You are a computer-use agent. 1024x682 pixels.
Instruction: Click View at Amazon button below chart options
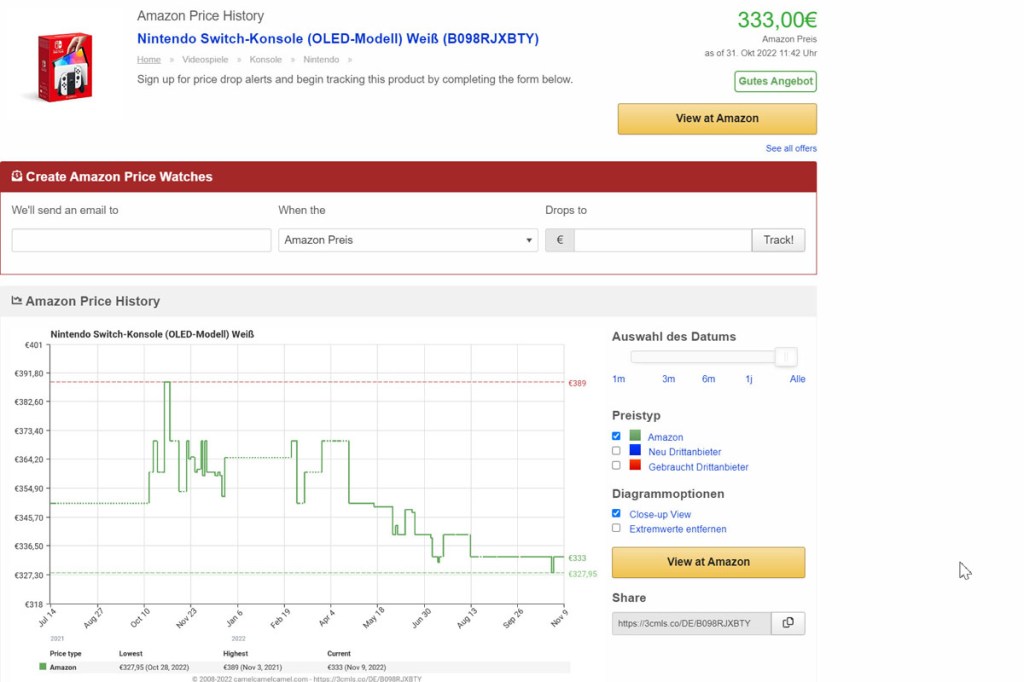709,562
